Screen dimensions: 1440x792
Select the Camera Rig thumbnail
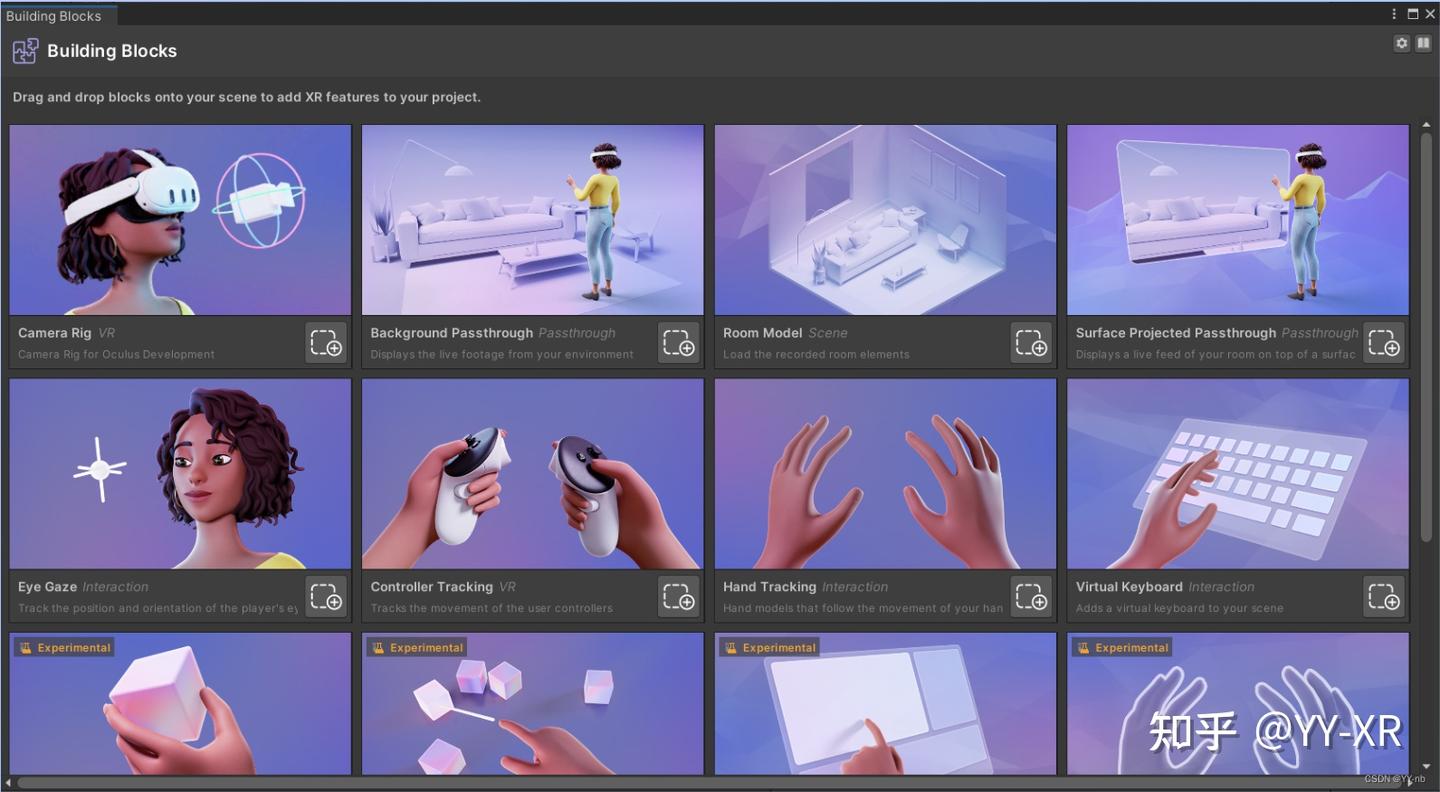coord(180,220)
